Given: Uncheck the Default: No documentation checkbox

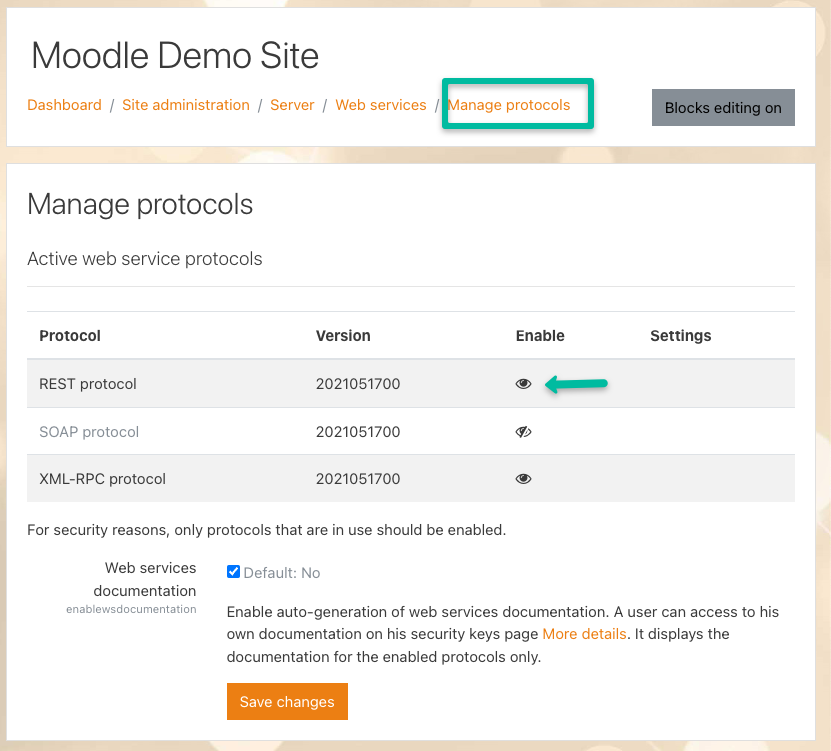Looking at the screenshot, I should (233, 572).
